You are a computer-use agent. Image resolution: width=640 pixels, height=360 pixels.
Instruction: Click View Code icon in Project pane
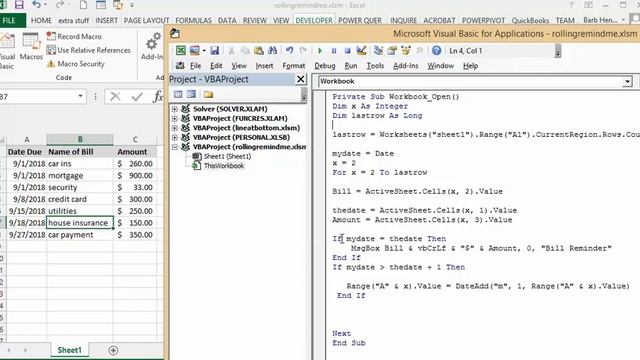[178, 94]
